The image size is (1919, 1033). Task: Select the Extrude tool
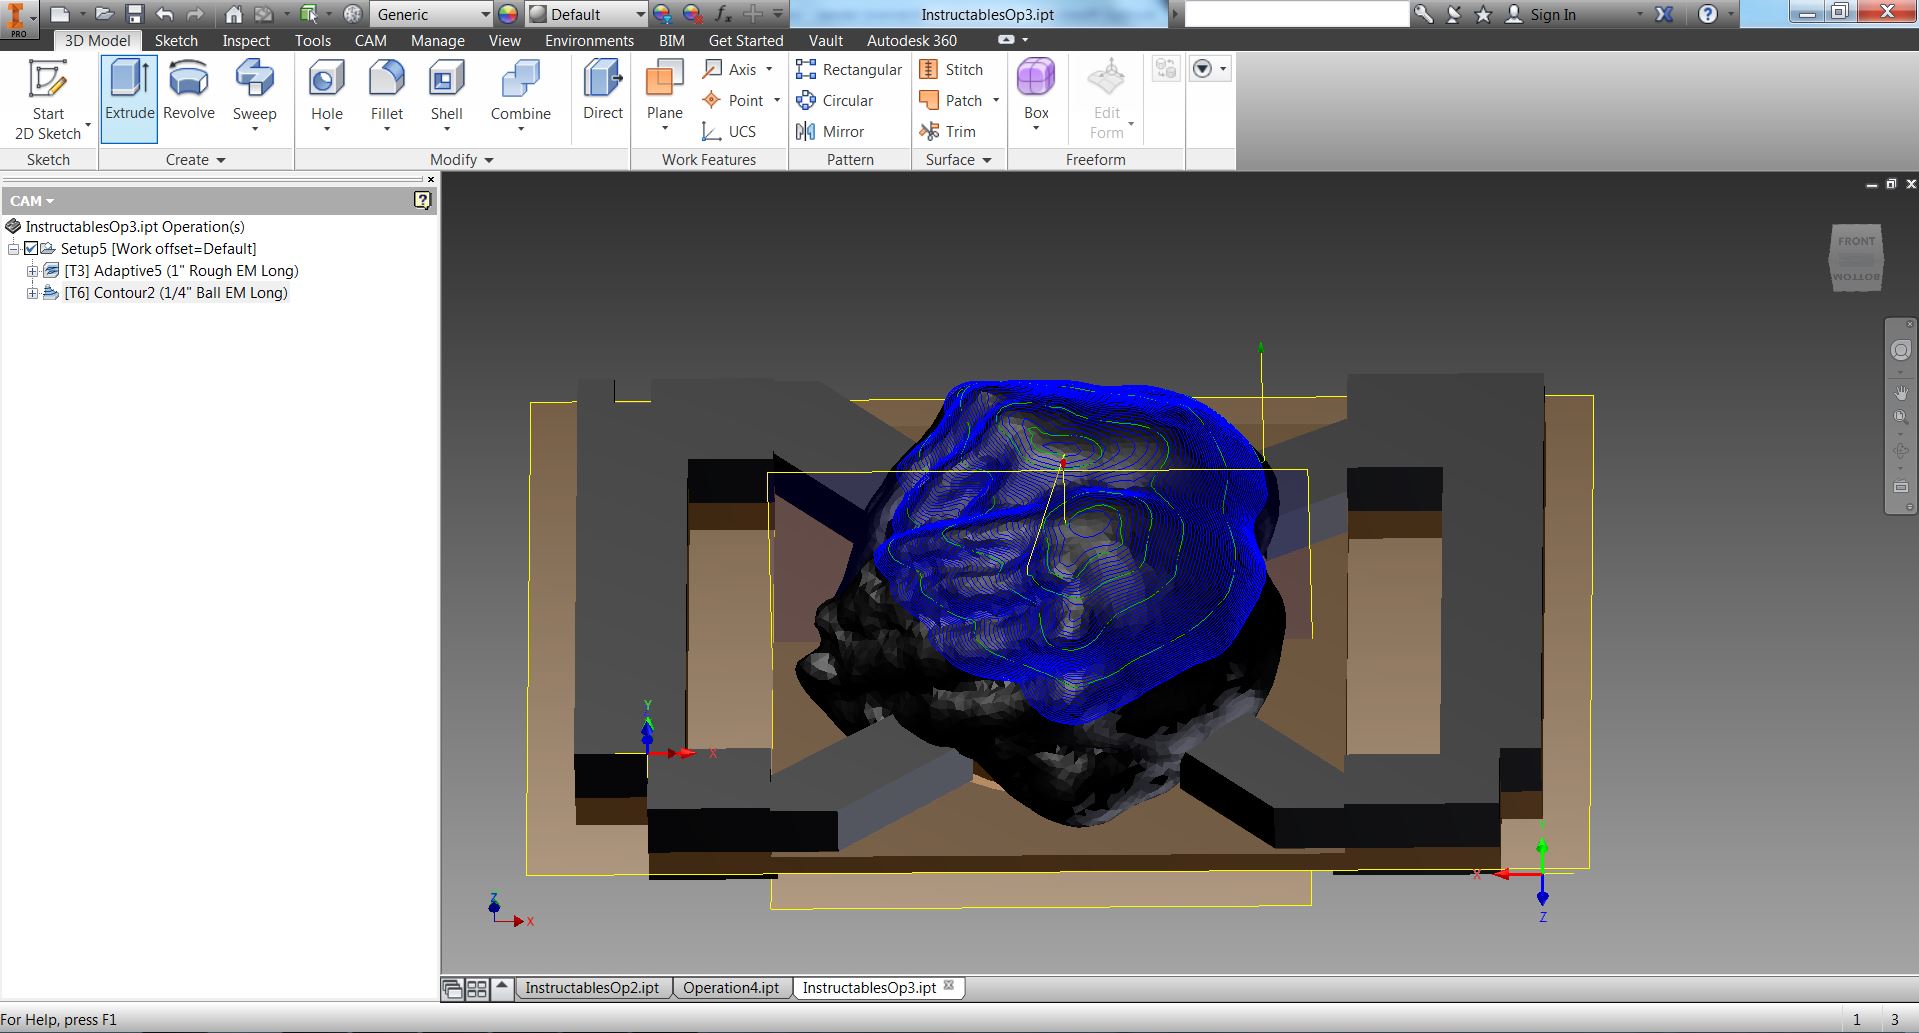point(129,99)
